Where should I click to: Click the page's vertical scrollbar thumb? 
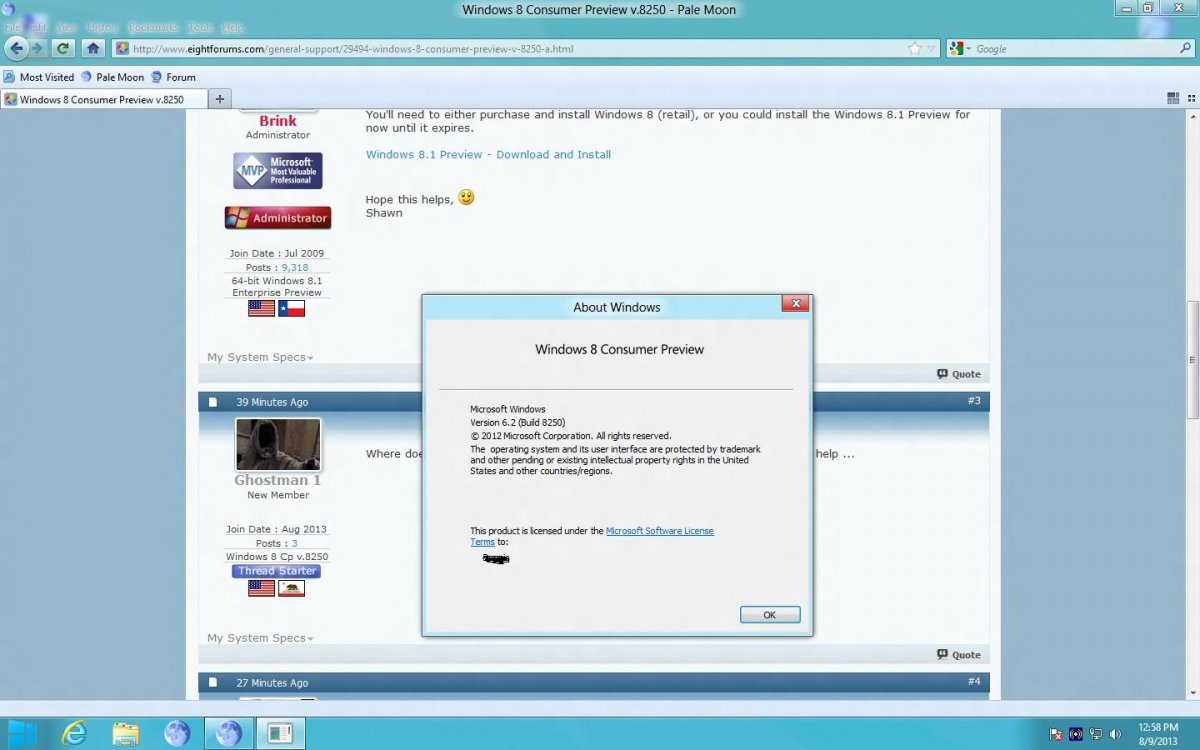coord(1192,360)
